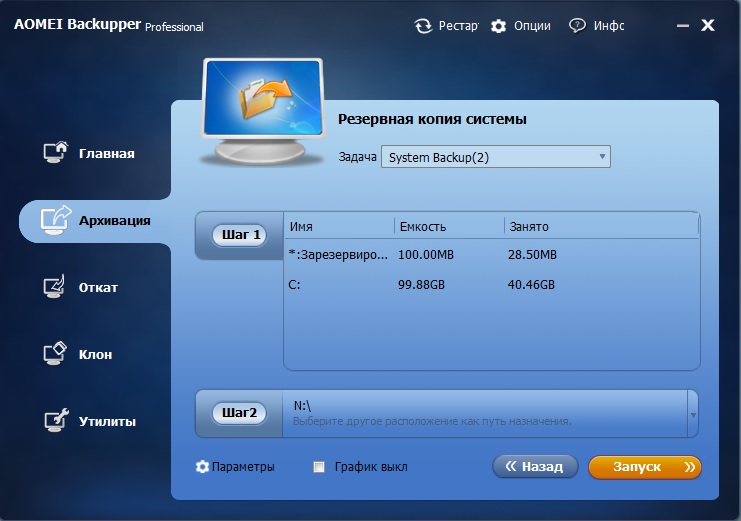Click the Откат restore icon in sidebar
Viewport: 741px width, 521px height.
coord(54,287)
